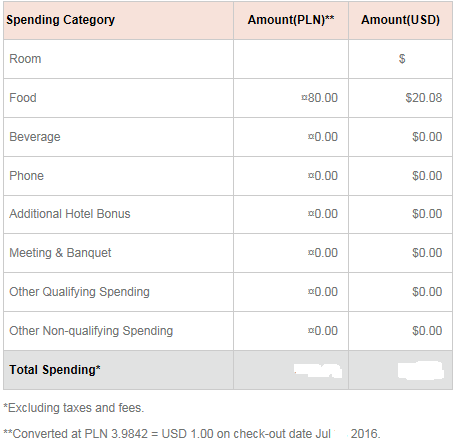Click the Total Spending* row label

click(x=55, y=370)
